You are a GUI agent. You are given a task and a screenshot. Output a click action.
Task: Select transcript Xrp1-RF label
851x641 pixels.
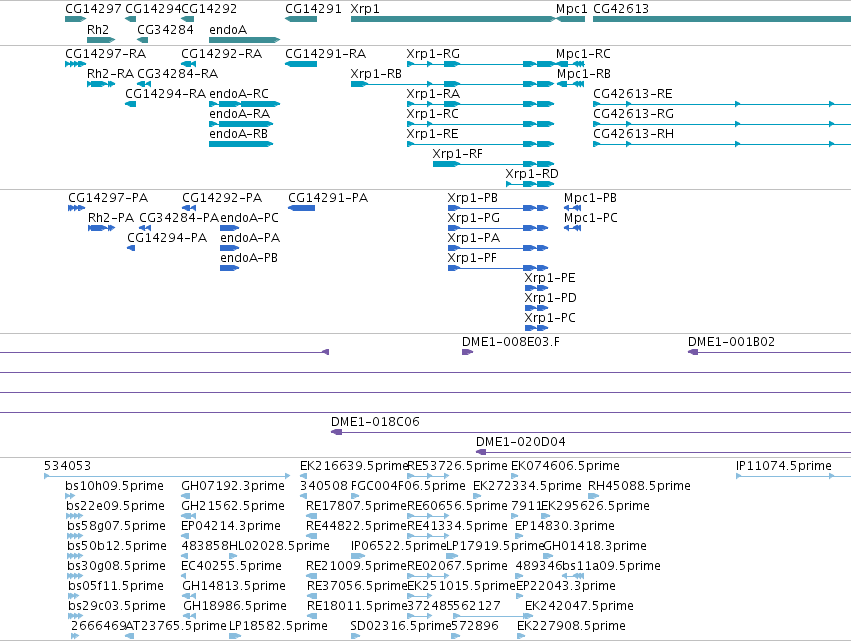click(x=458, y=154)
